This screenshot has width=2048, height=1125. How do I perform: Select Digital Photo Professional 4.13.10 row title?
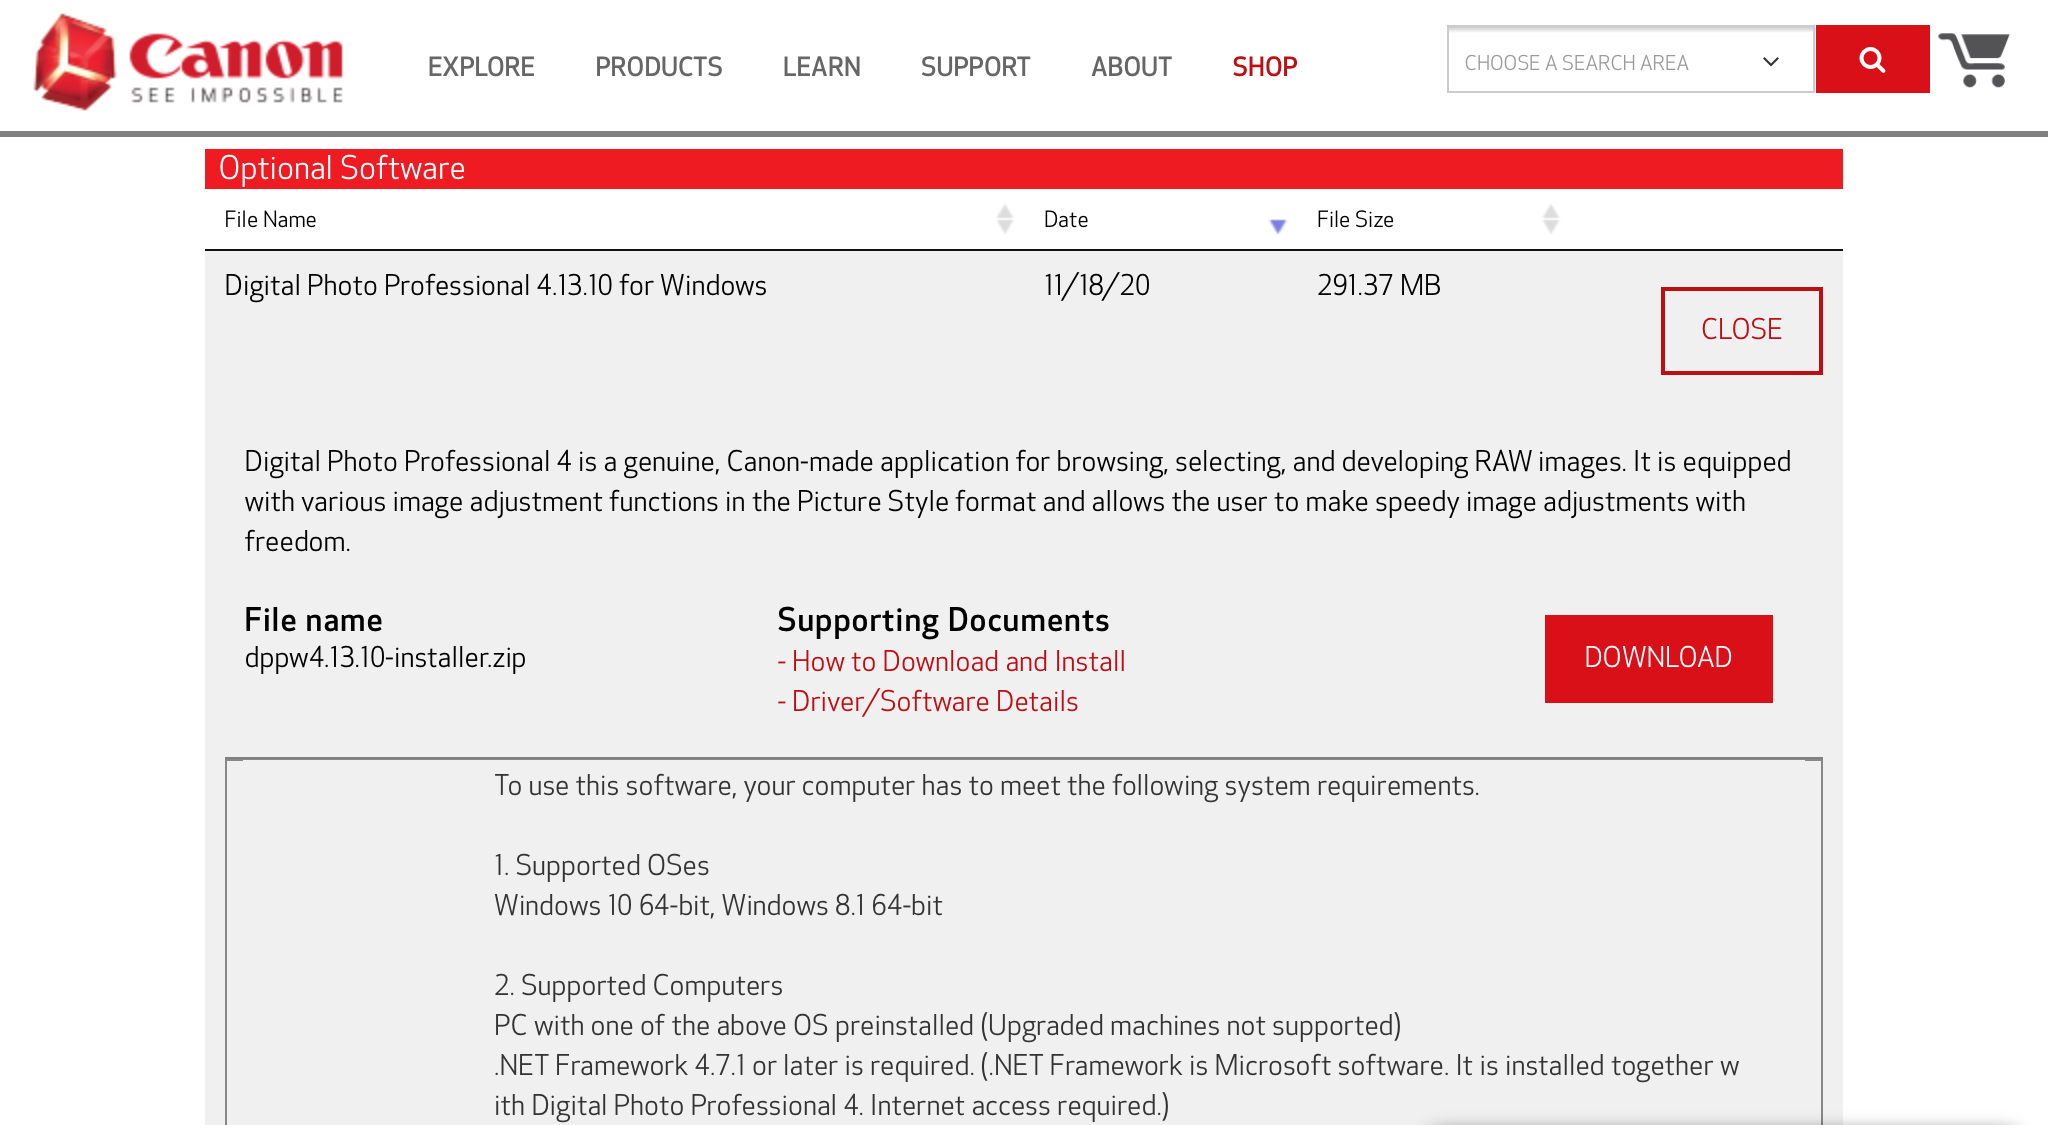tap(495, 286)
